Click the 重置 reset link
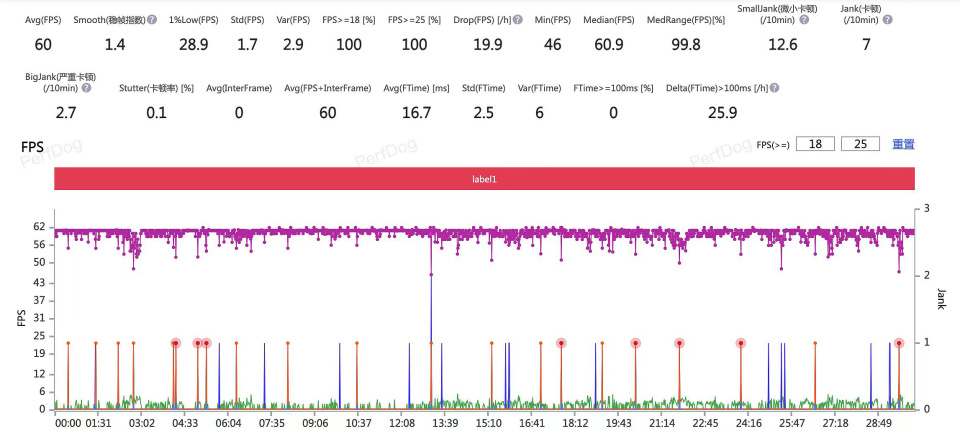 tap(903, 144)
